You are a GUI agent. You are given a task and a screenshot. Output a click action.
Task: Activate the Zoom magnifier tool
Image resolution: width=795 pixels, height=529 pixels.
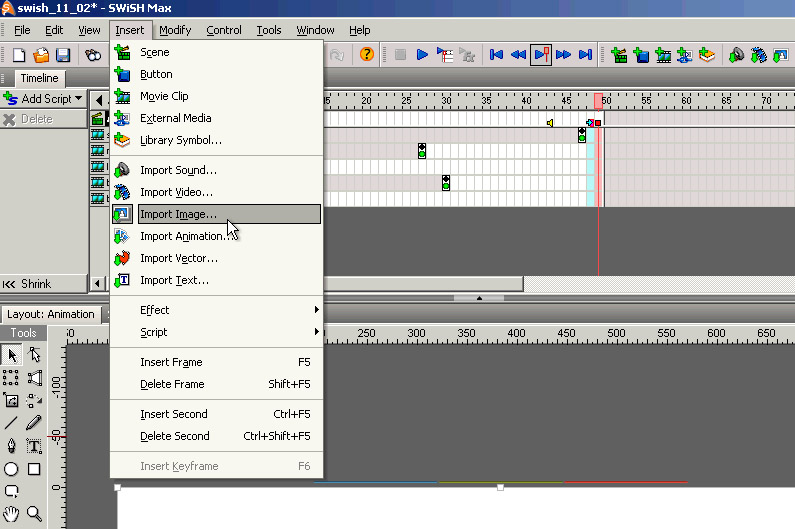(x=34, y=514)
